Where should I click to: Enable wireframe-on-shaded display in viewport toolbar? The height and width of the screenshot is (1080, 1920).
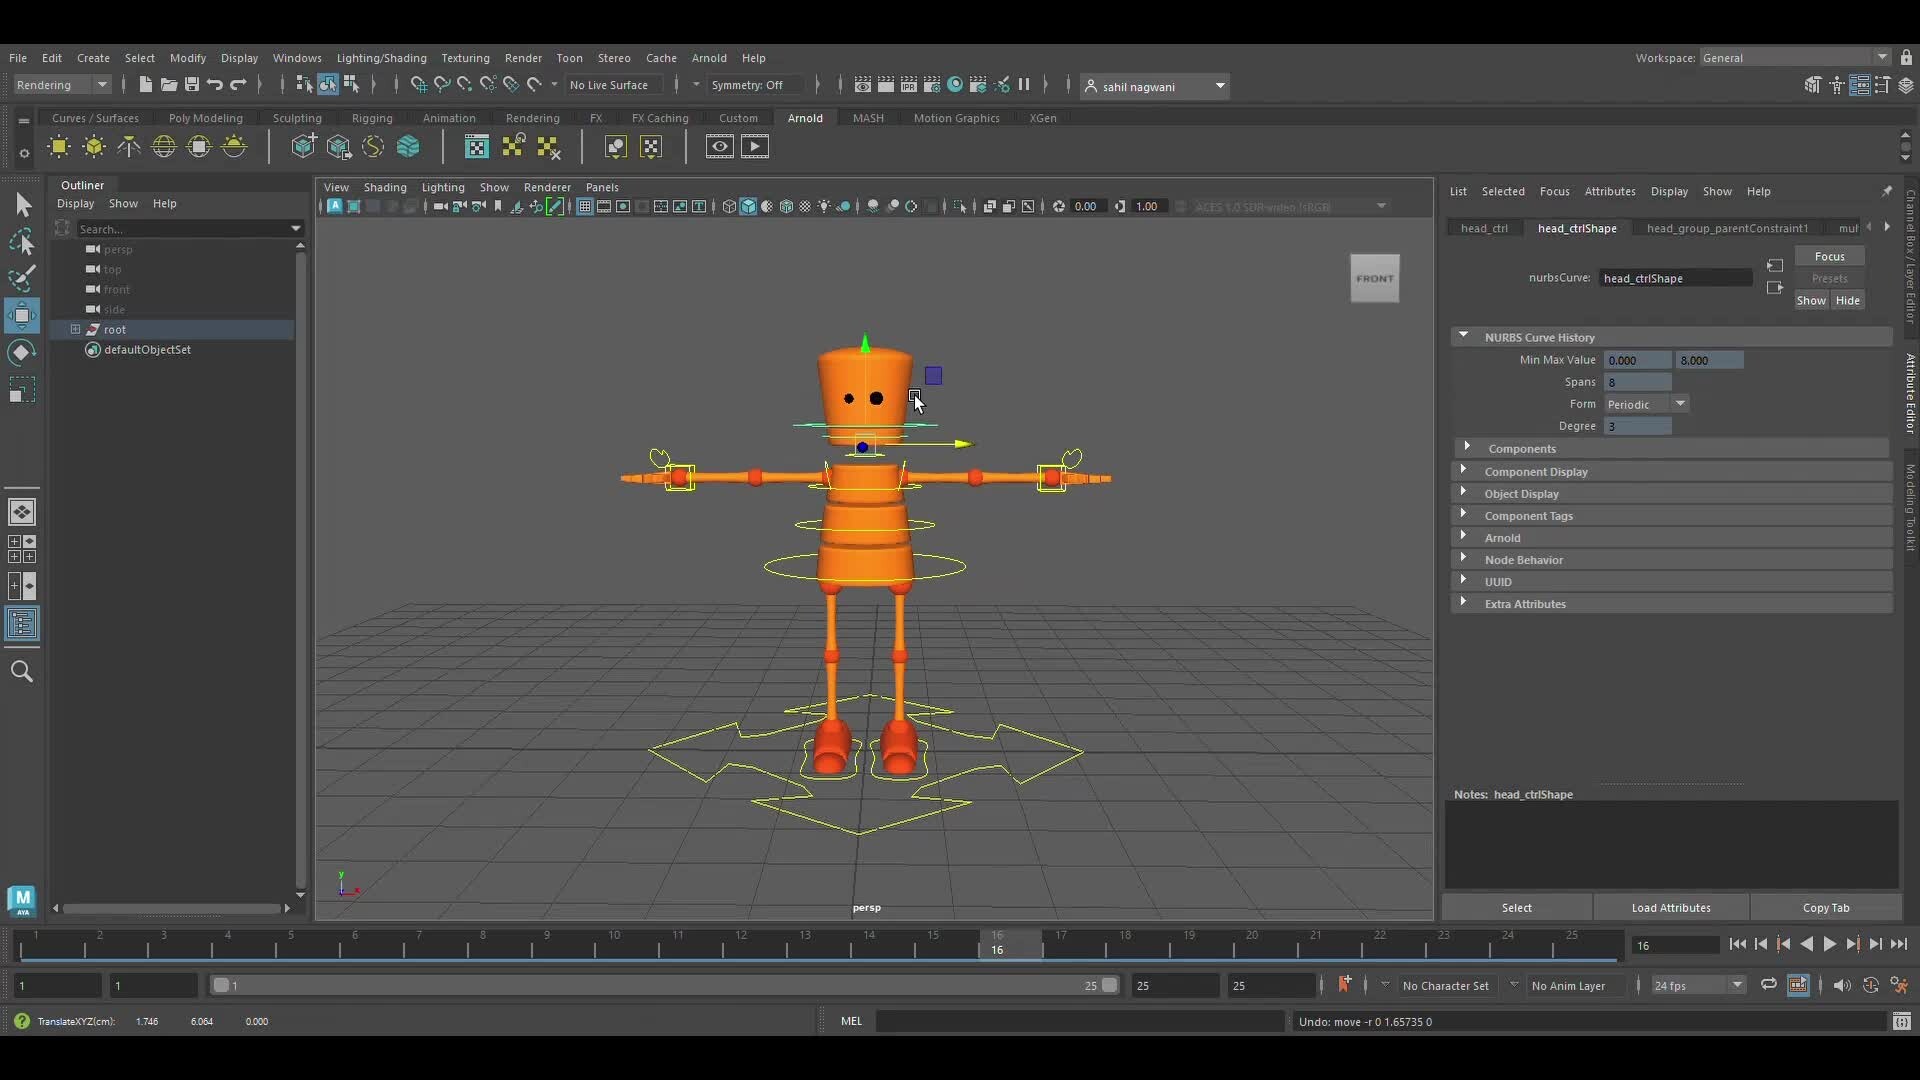tap(786, 207)
